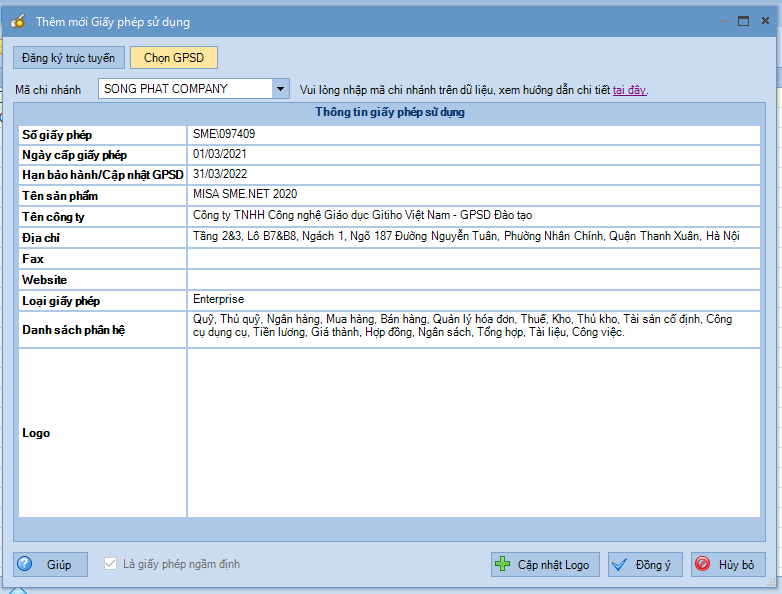Image resolution: width=782 pixels, height=594 pixels.
Task: Click the Loại giấy phép label
Action: tap(61, 301)
